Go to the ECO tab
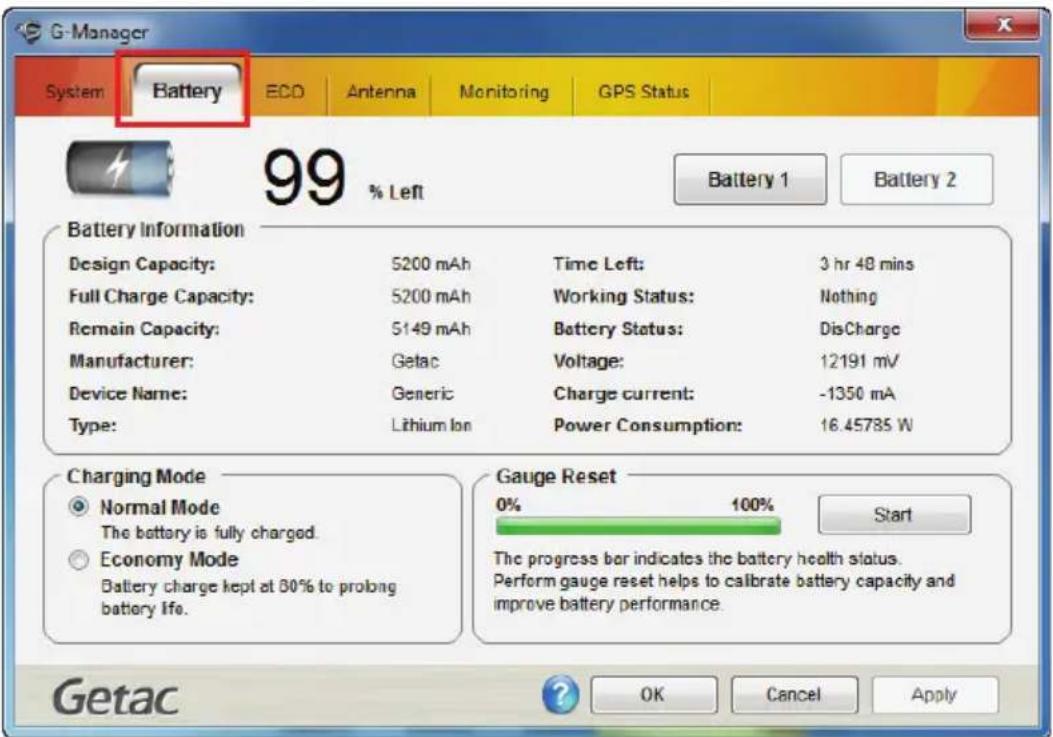The width and height of the screenshot is (1053, 737). tap(285, 91)
